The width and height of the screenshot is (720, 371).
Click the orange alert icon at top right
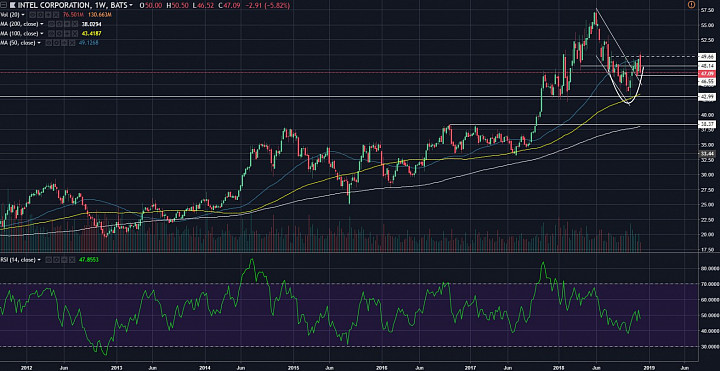(x=692, y=5)
